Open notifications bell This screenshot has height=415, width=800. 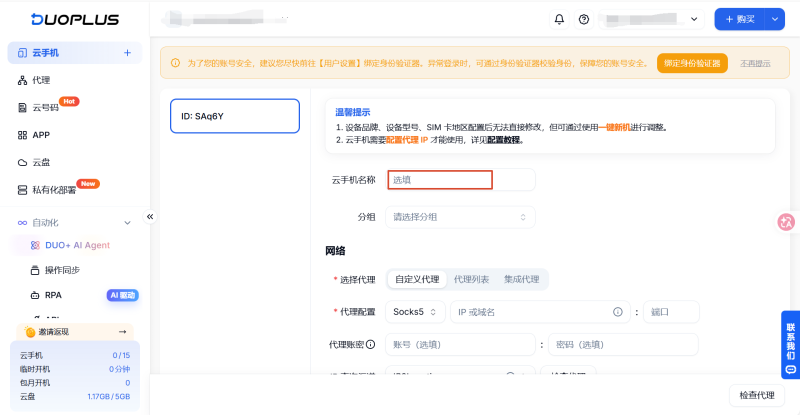point(559,19)
